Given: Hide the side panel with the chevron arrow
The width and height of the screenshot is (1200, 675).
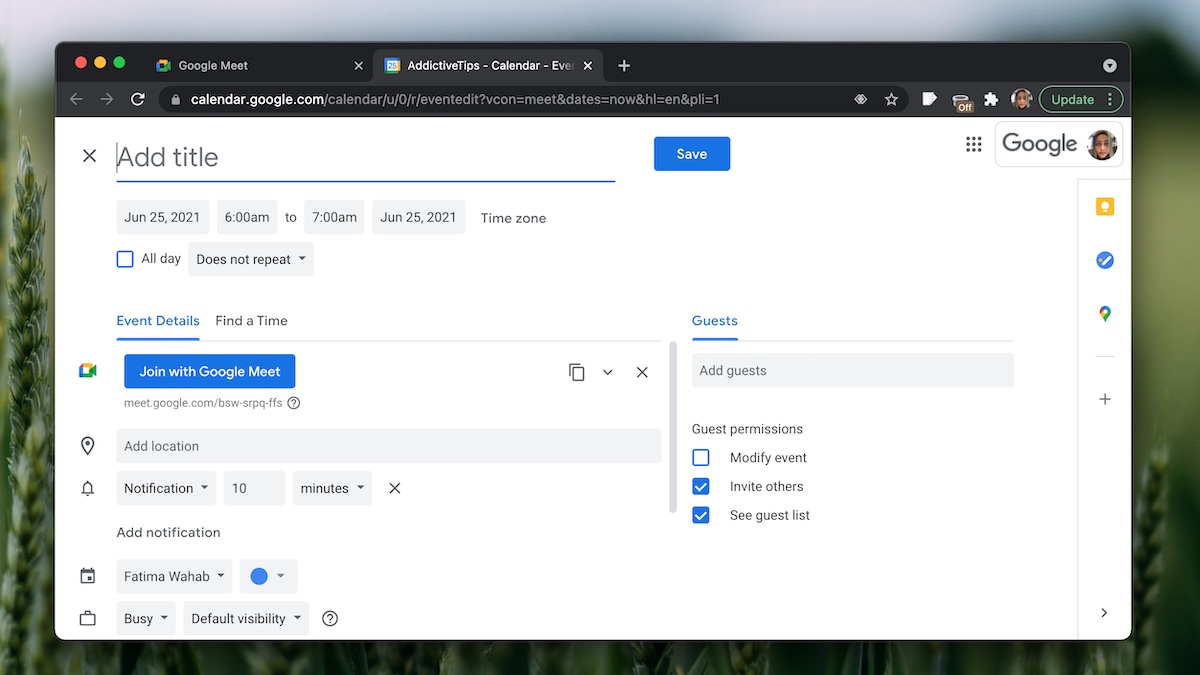Looking at the screenshot, I should coord(1104,613).
